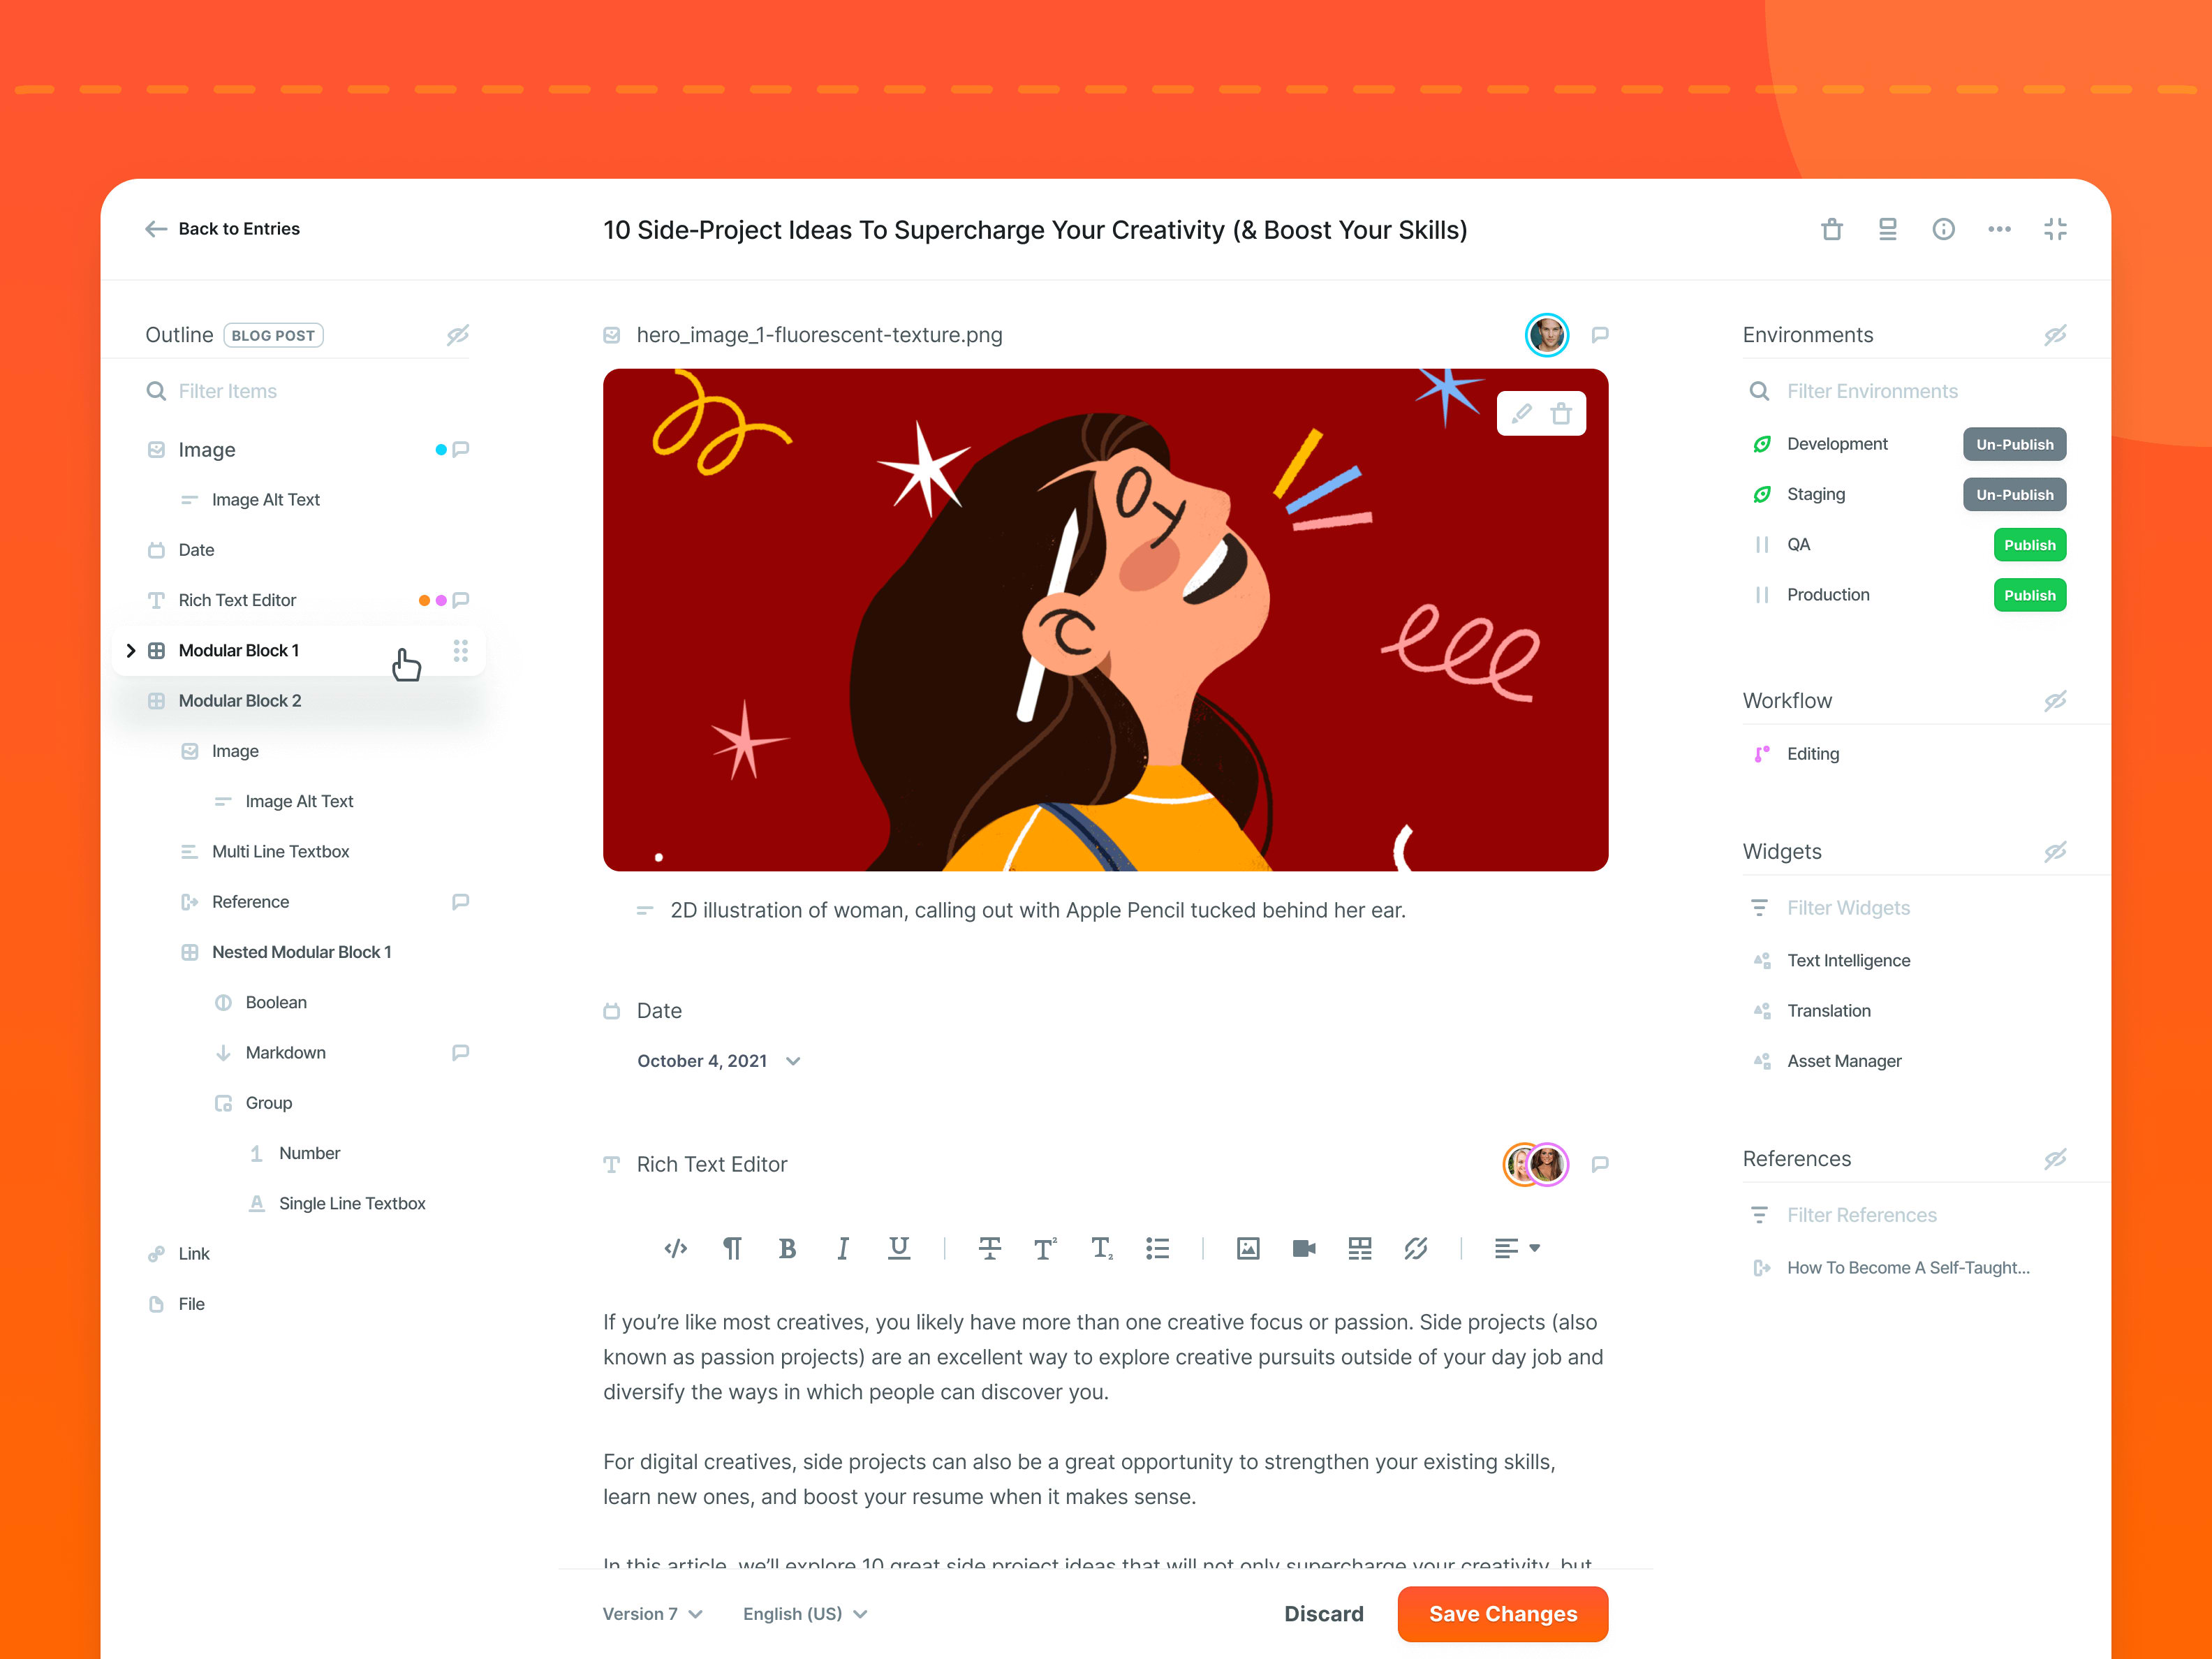Click the info icon in top toolbar
The height and width of the screenshot is (1659, 2212).
[x=1944, y=228]
